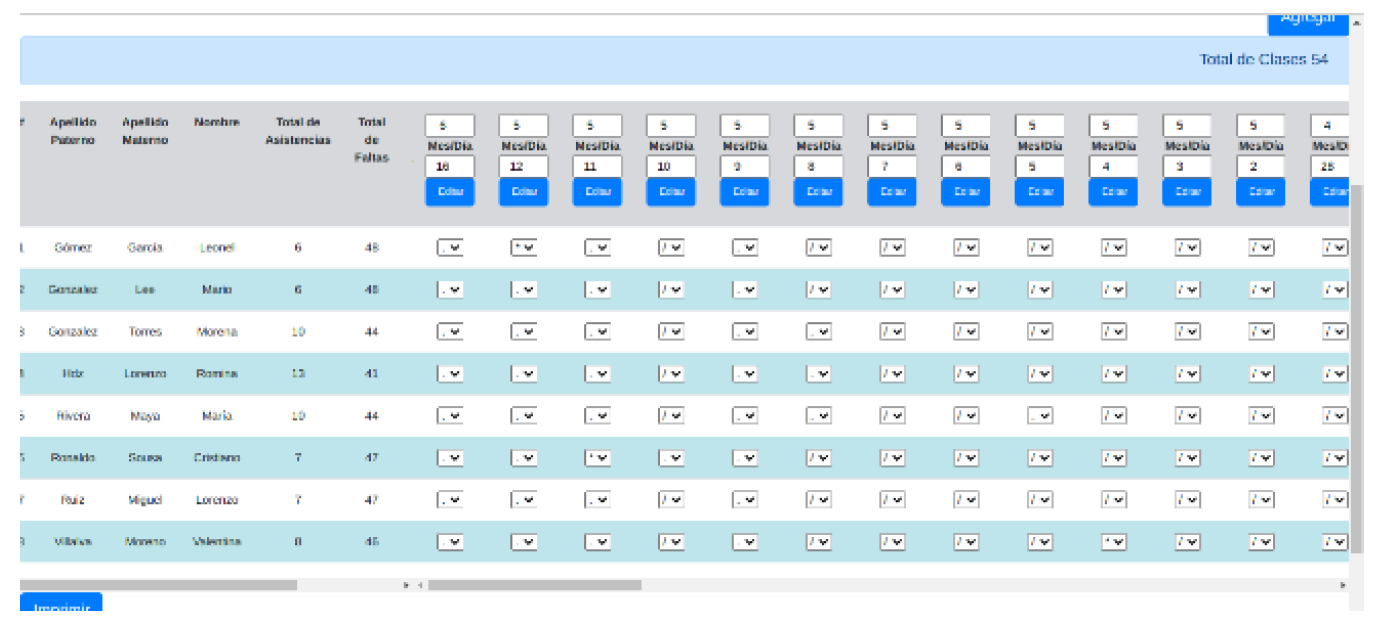Open Ruiz's attendance dropdown for day 6
The width and height of the screenshot is (1379, 636).
tap(966, 500)
